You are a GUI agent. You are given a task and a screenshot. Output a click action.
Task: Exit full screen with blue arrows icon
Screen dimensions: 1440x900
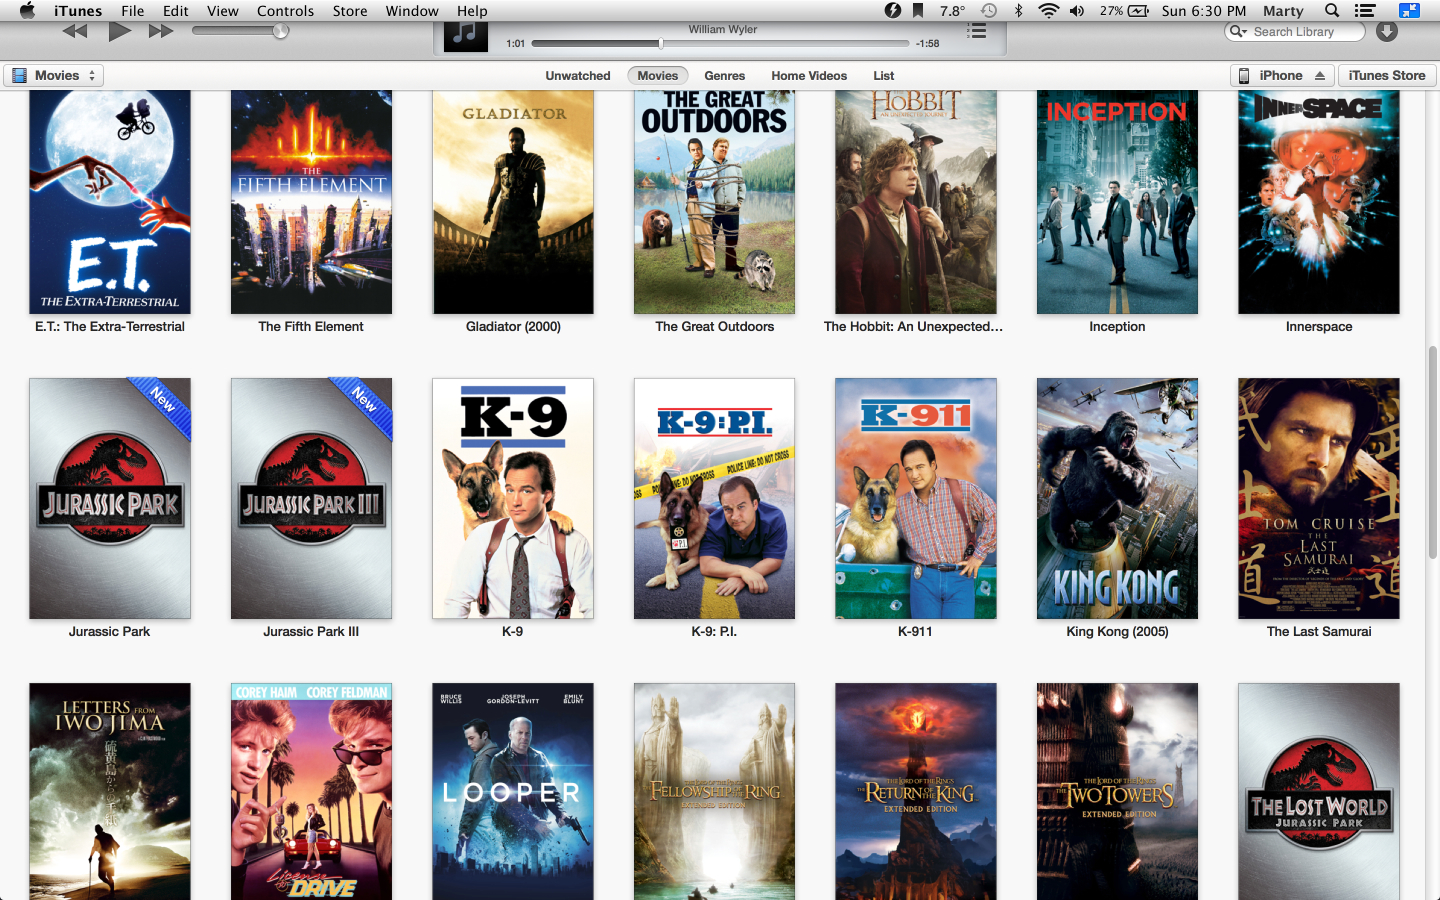(1409, 11)
